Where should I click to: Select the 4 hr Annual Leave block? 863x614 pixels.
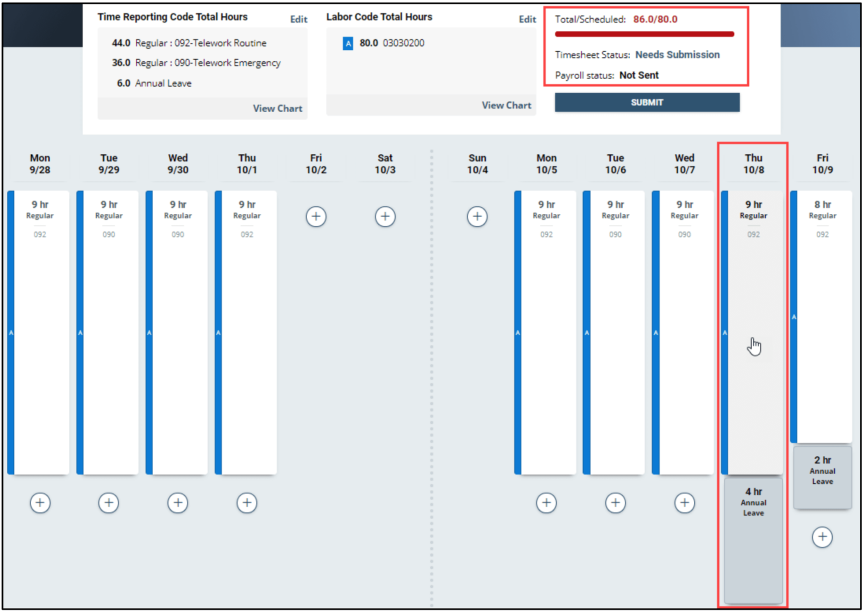click(753, 540)
